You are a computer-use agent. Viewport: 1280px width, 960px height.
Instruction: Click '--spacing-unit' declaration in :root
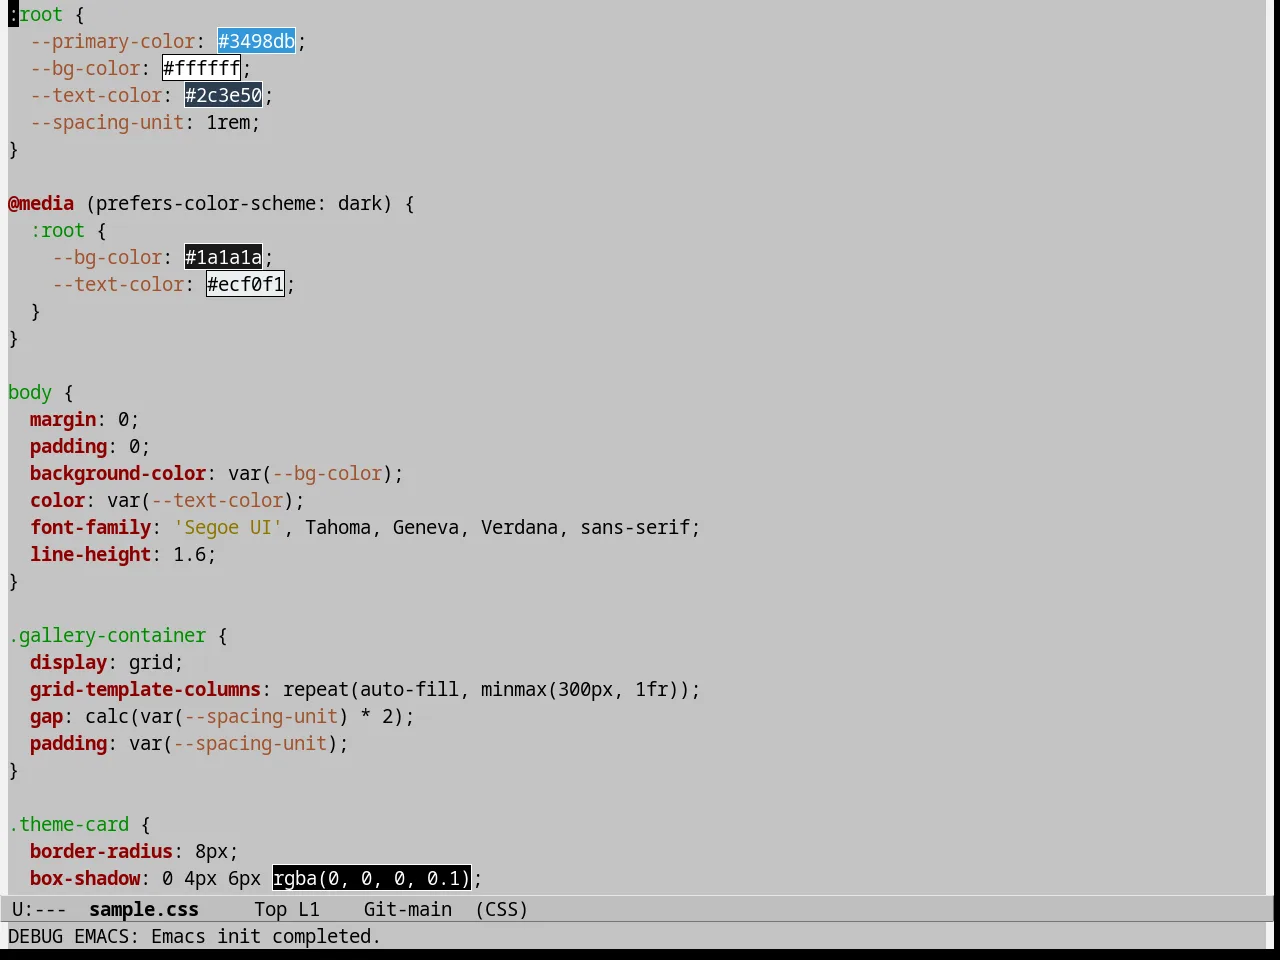pos(107,122)
